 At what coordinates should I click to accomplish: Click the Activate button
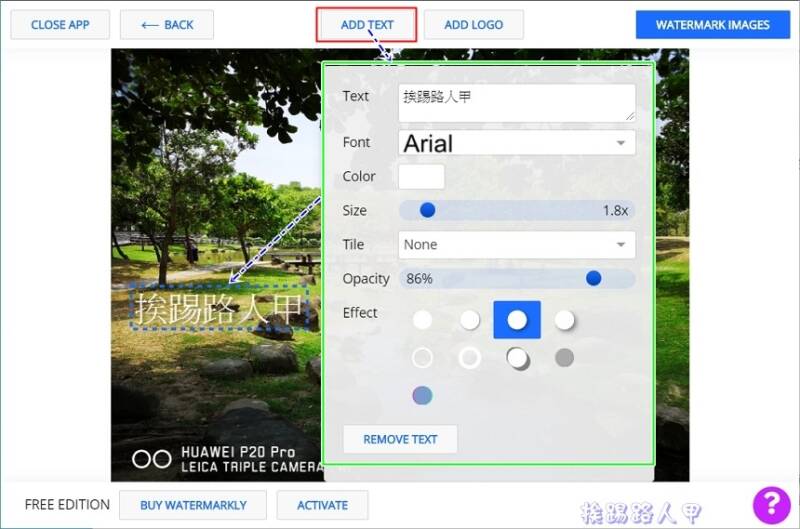[322, 505]
